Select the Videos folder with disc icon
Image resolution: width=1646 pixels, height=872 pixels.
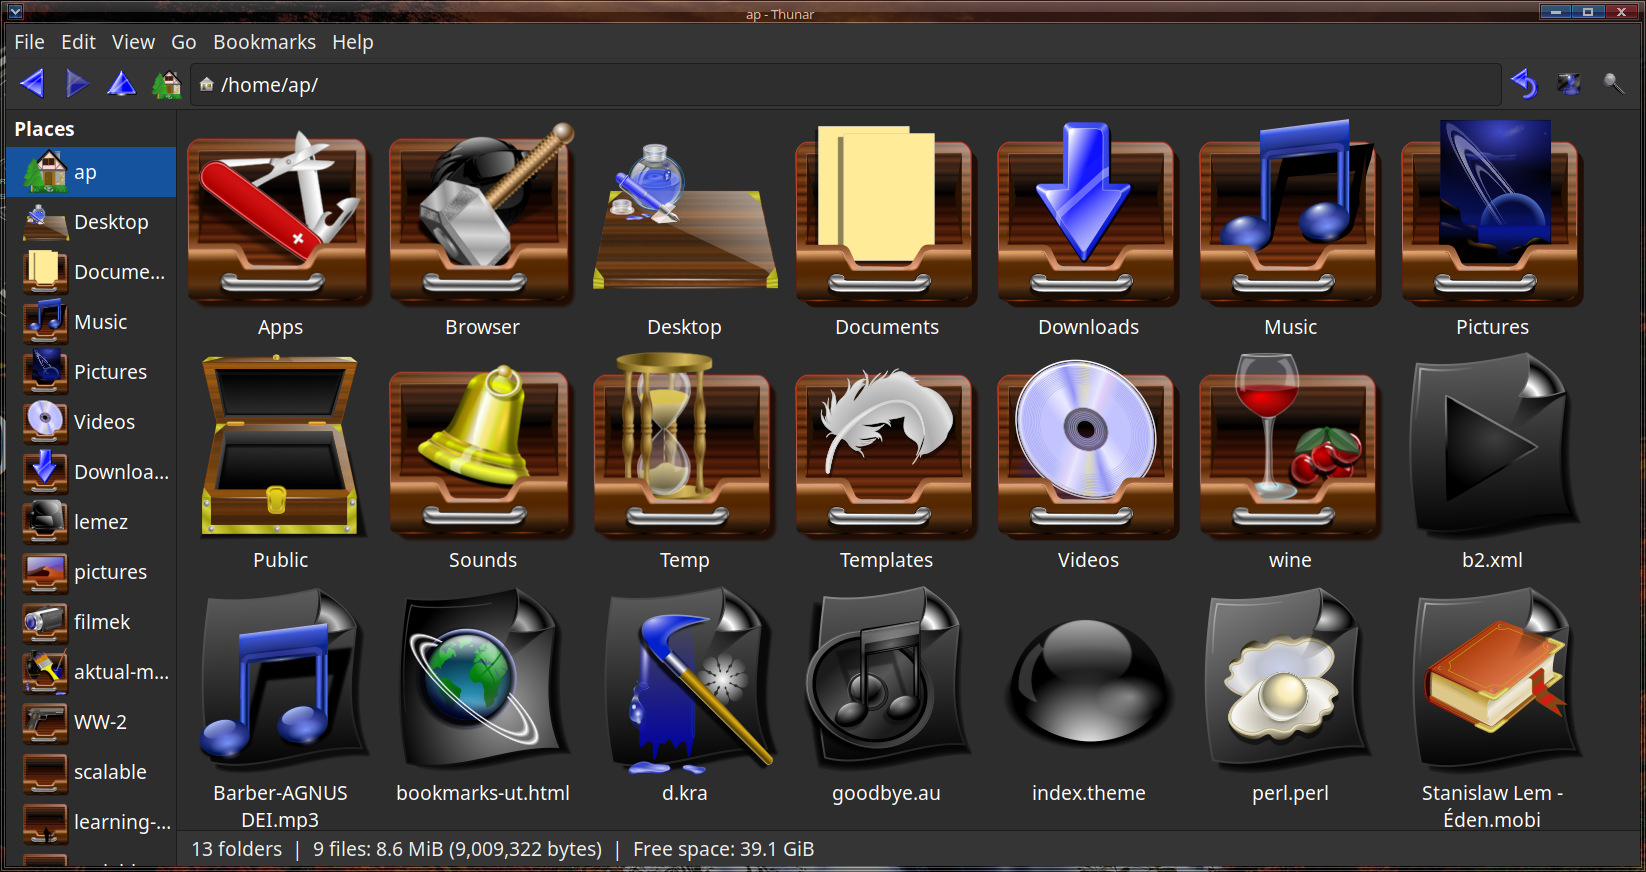1088,463
